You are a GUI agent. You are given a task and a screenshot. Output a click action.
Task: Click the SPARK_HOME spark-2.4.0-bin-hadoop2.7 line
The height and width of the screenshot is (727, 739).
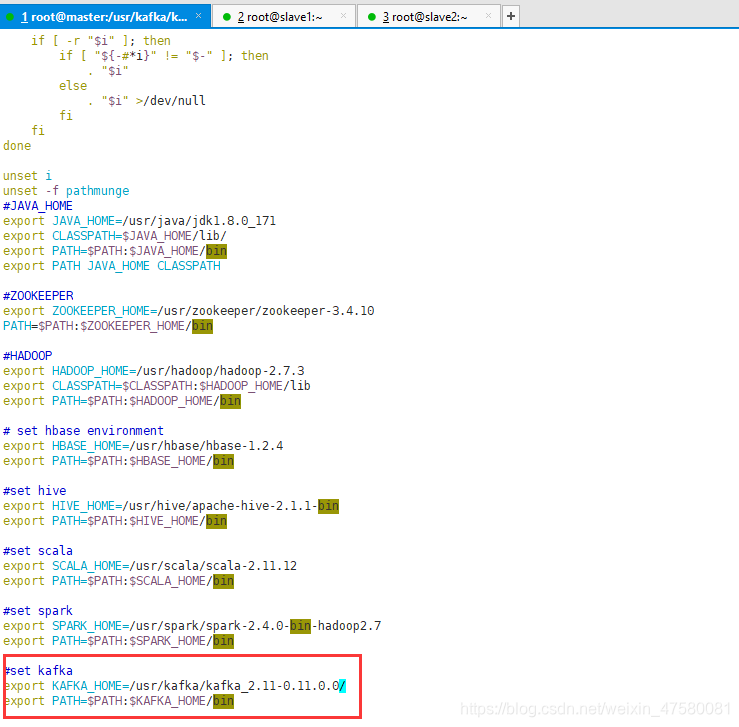coord(192,626)
